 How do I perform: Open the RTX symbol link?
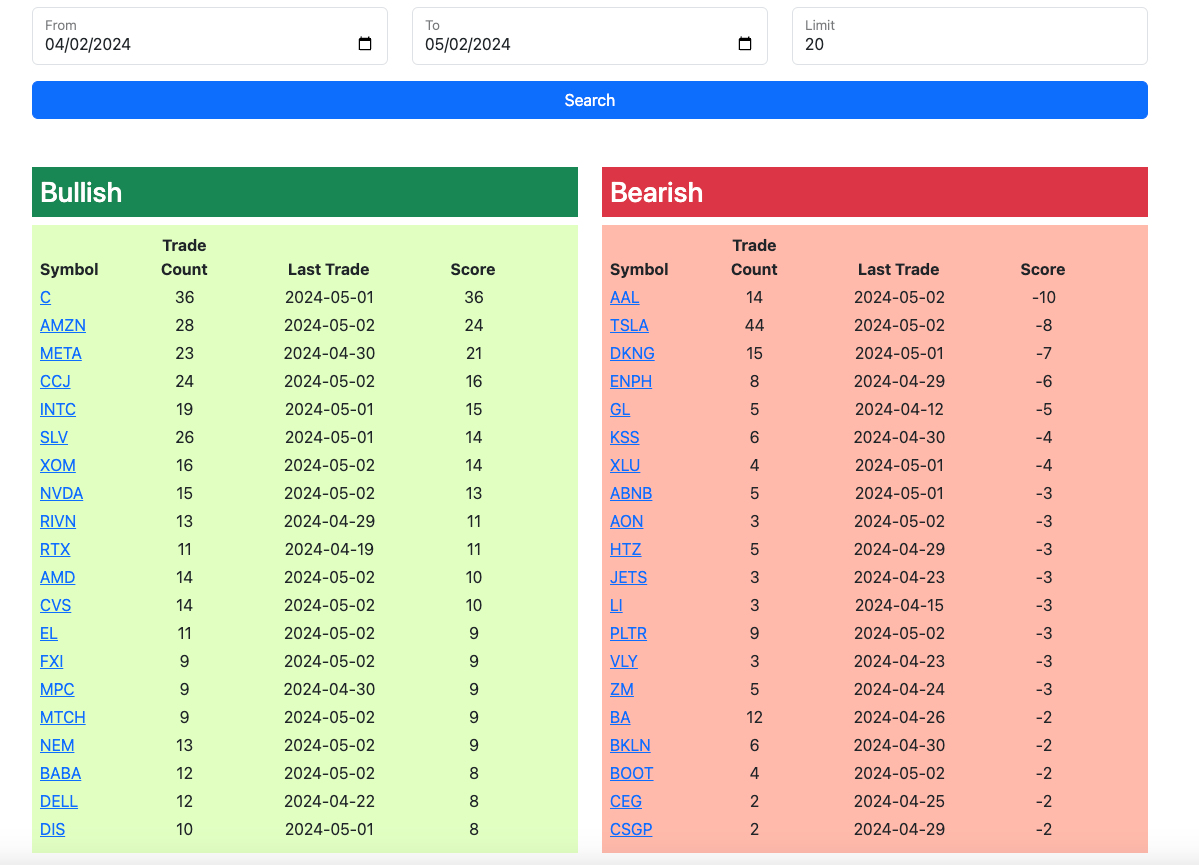(55, 550)
